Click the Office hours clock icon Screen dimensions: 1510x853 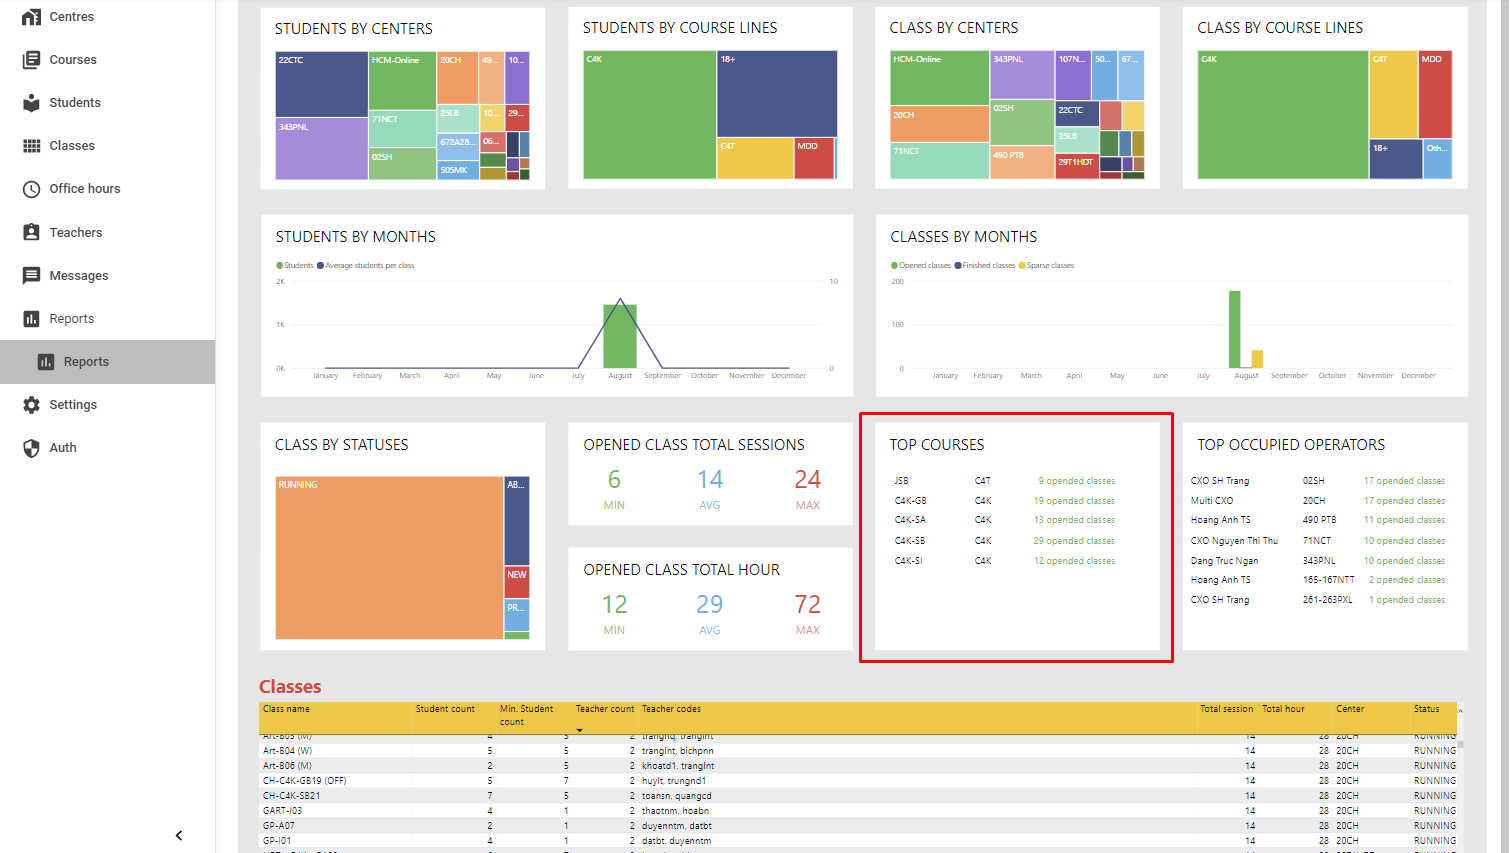32,189
